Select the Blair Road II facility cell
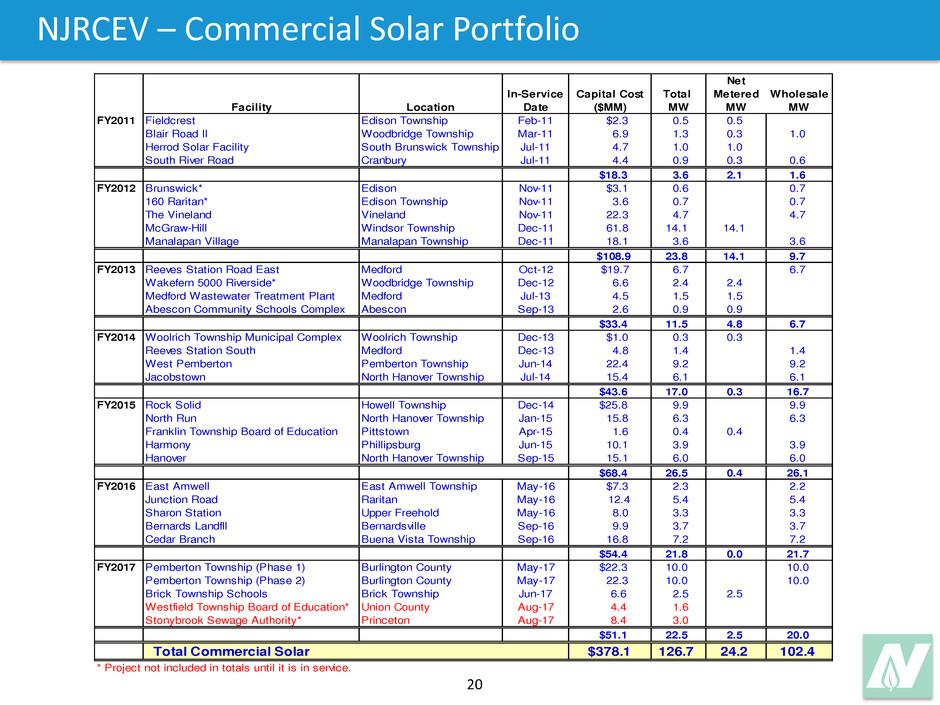The width and height of the screenshot is (940, 705). coord(176,134)
